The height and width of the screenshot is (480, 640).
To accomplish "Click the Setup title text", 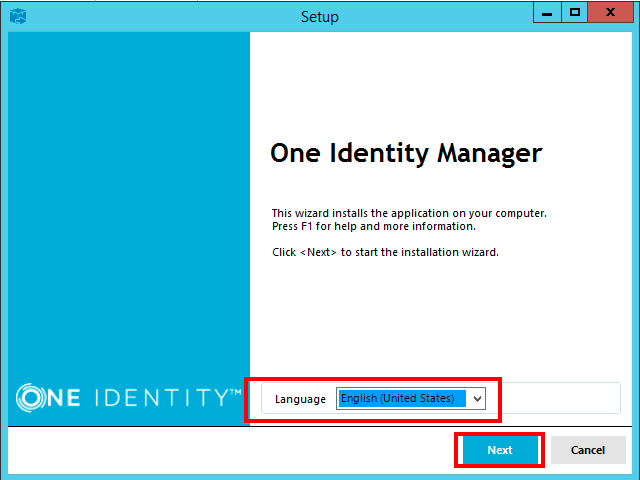I will (x=320, y=17).
